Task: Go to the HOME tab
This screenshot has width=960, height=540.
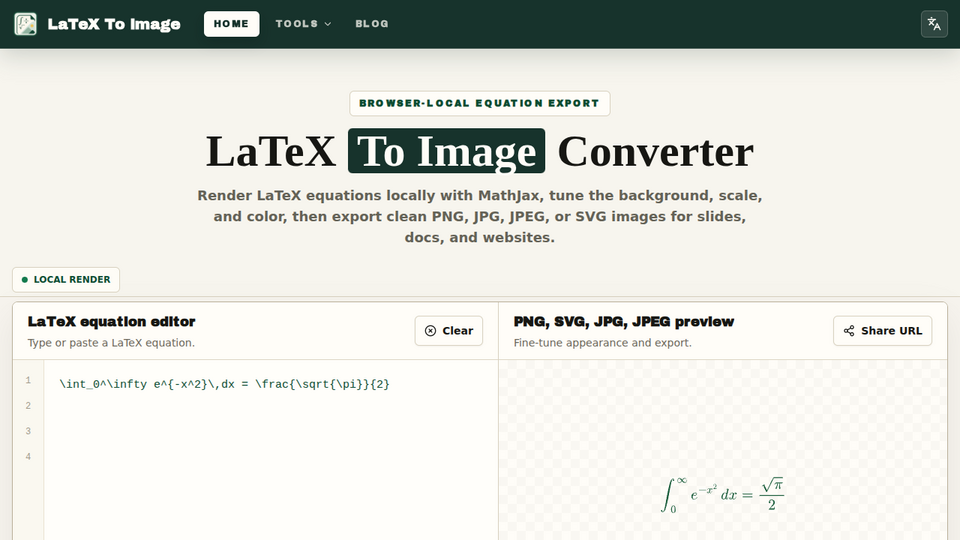Action: 231,24
